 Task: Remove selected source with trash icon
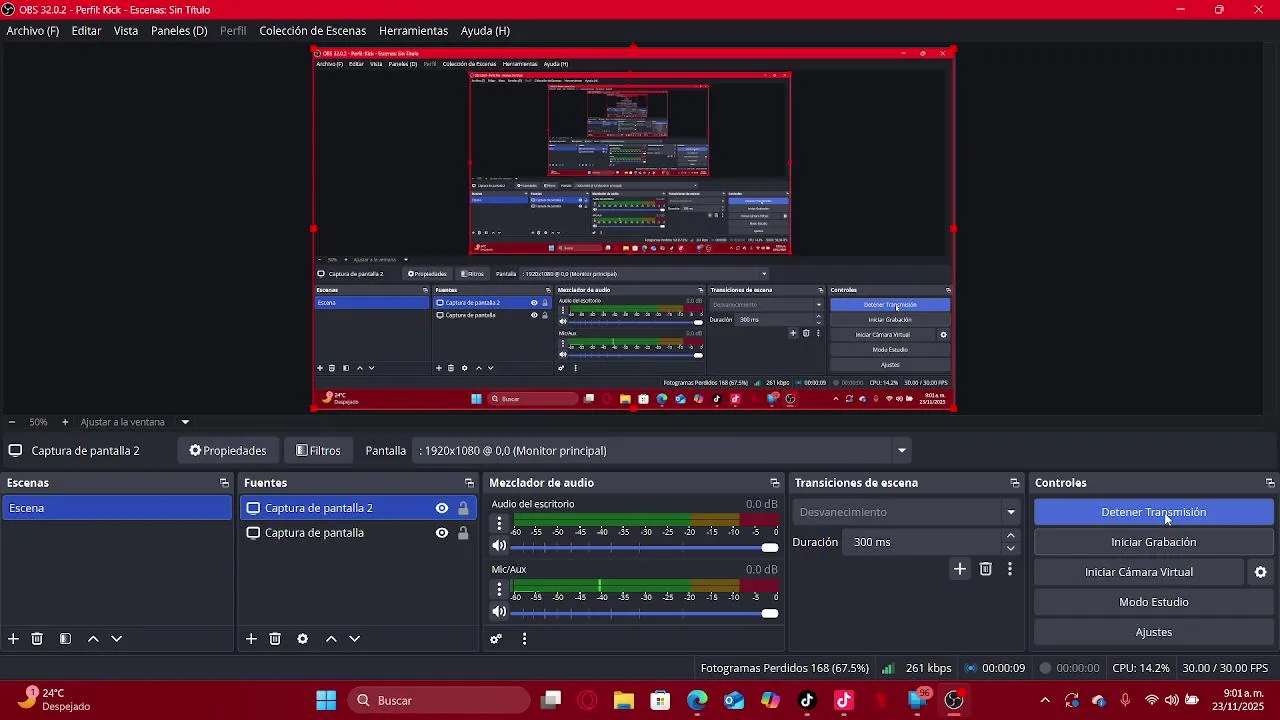click(275, 639)
